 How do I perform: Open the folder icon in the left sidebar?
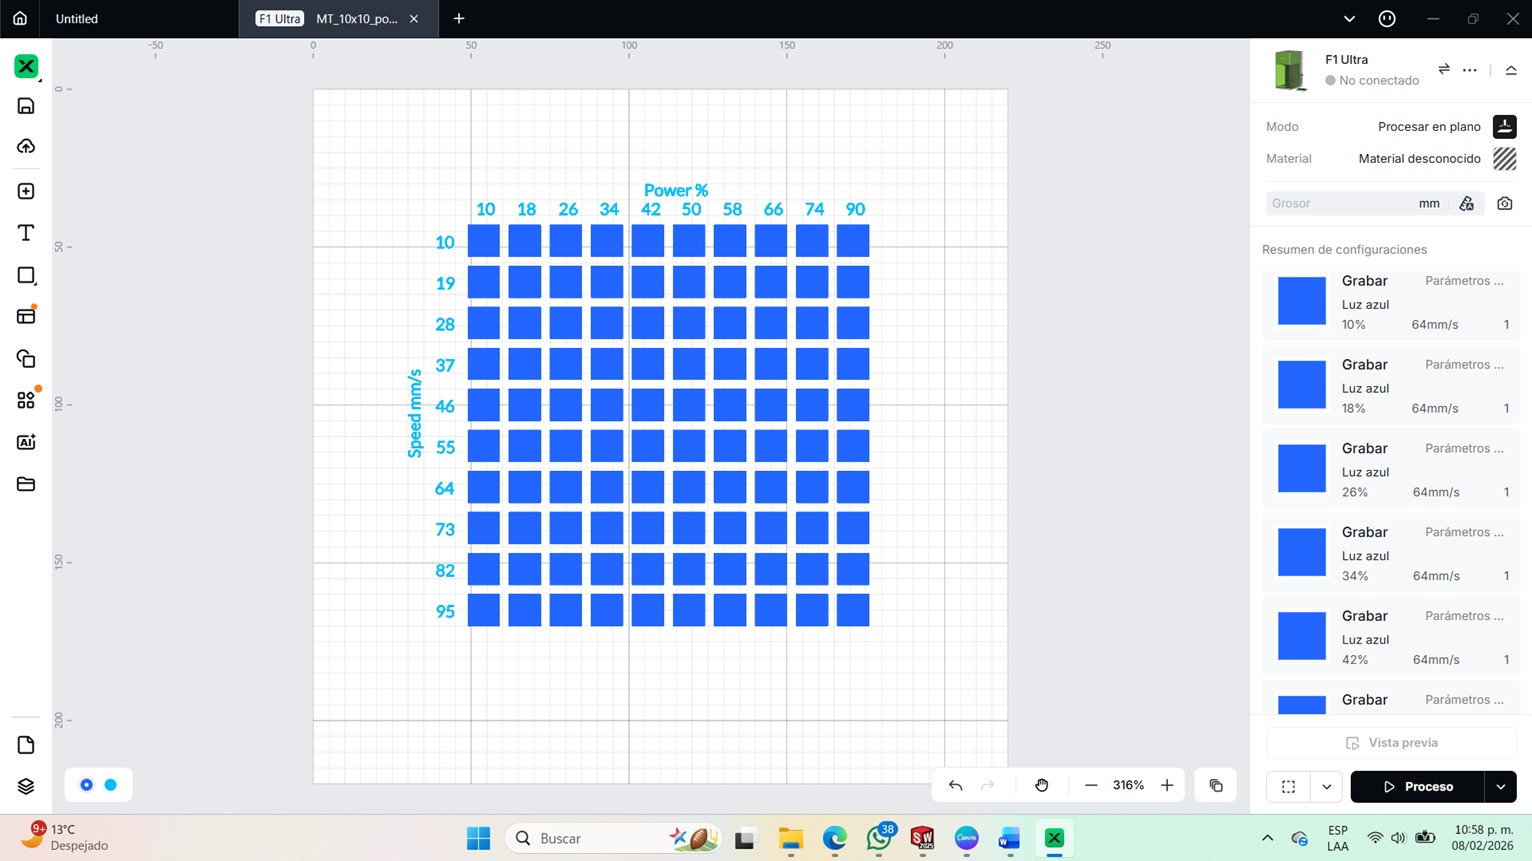26,484
